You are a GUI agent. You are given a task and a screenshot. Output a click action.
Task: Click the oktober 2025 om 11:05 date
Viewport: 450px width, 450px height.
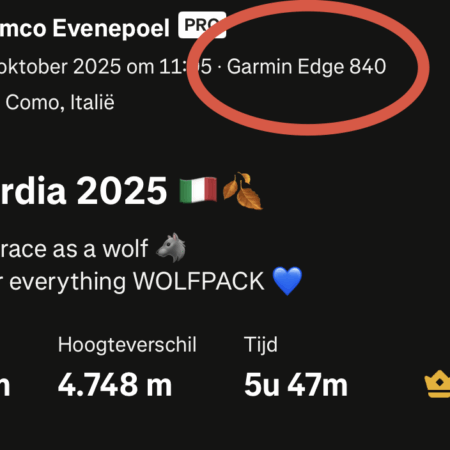106,67
